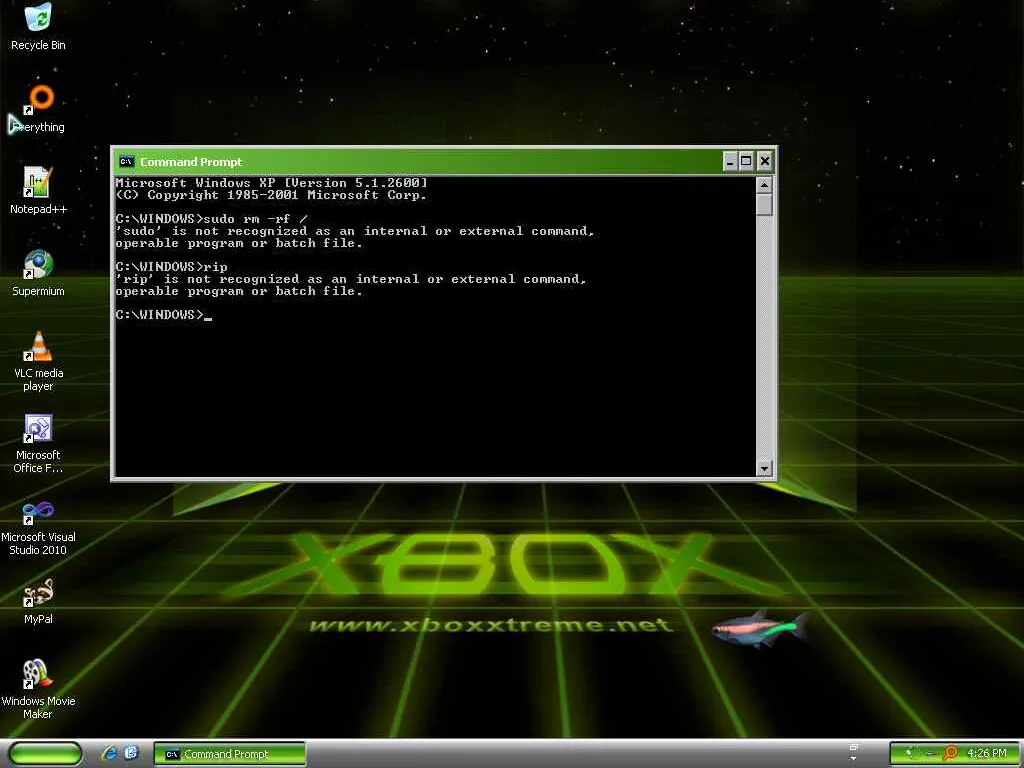Screen dimensions: 1024x768
Task: Minimize the Command Prompt window
Action: point(730,161)
